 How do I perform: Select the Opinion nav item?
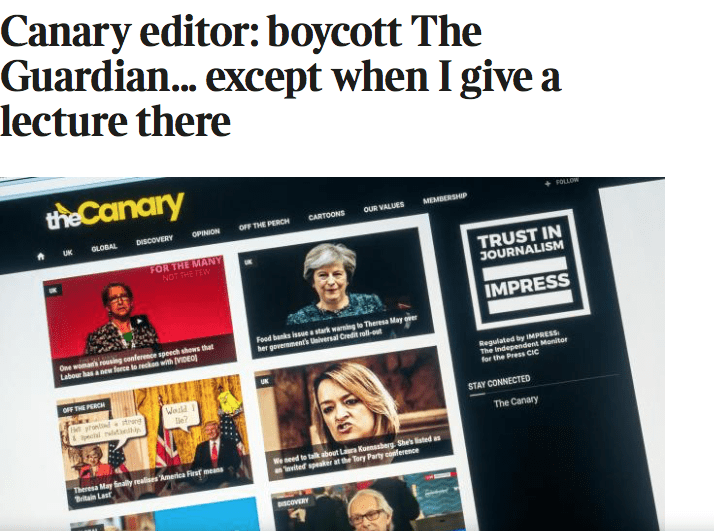tap(206, 233)
